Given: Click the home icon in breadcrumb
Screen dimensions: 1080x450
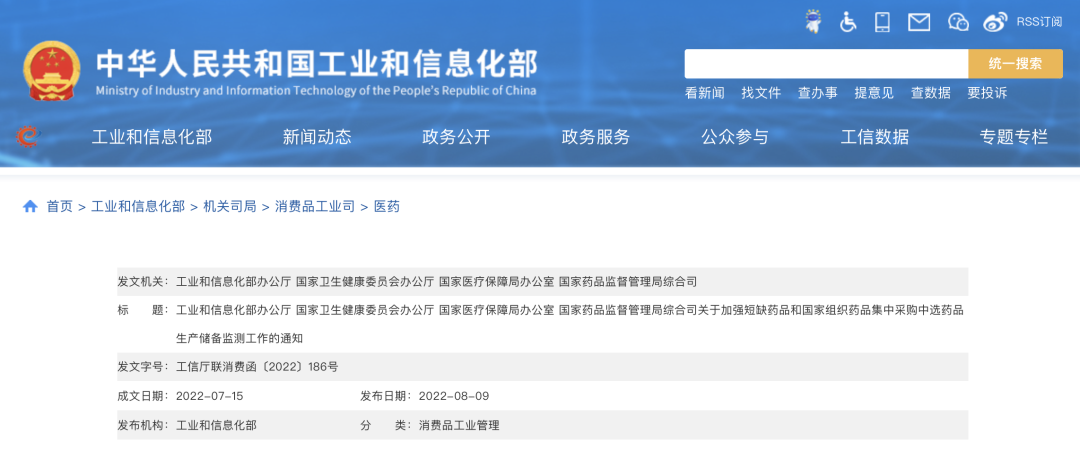Looking at the screenshot, I should [30, 206].
